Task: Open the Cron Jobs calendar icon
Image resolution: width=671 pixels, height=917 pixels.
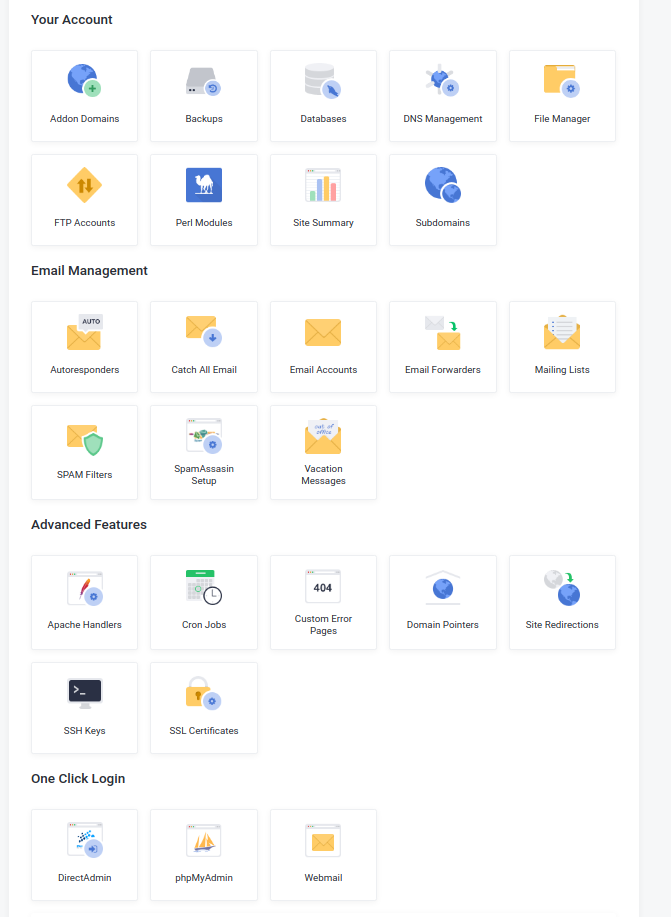Action: (x=203, y=587)
